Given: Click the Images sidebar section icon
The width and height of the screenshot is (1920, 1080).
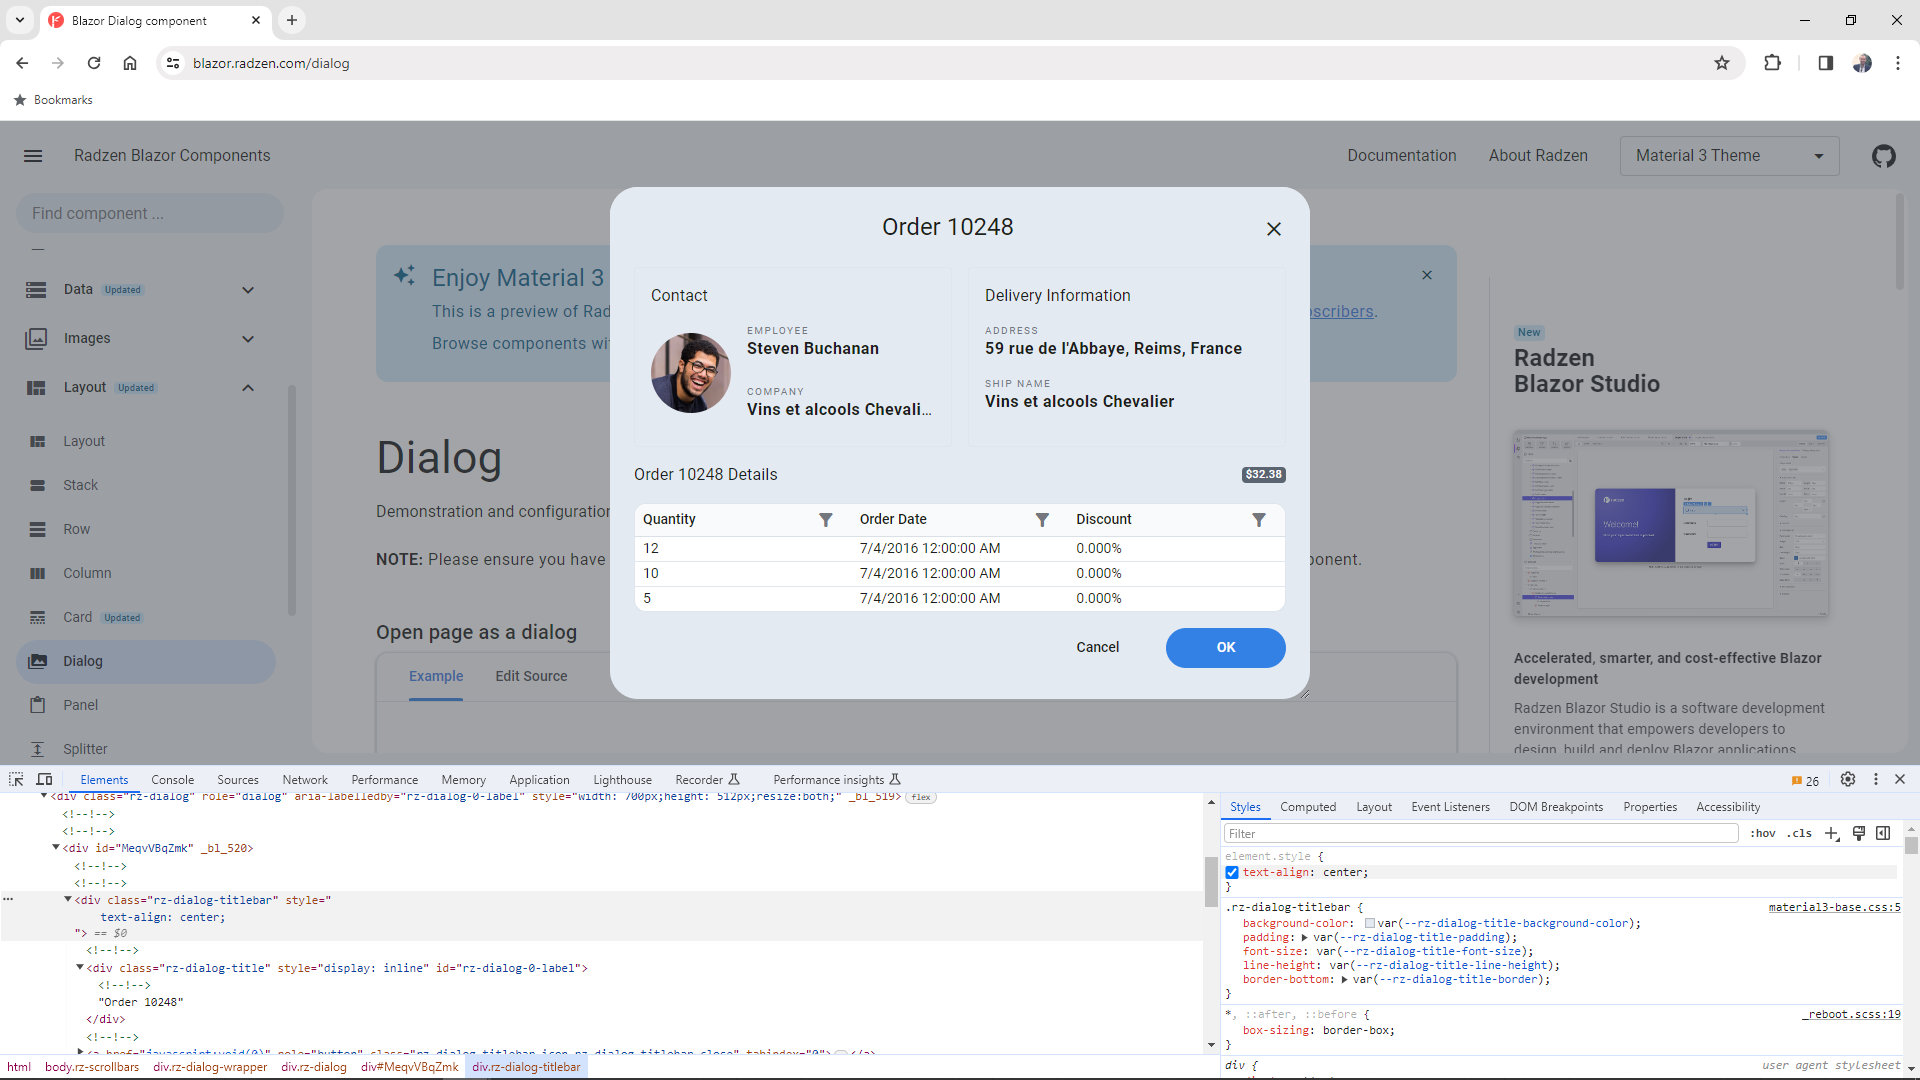Looking at the screenshot, I should tap(36, 339).
